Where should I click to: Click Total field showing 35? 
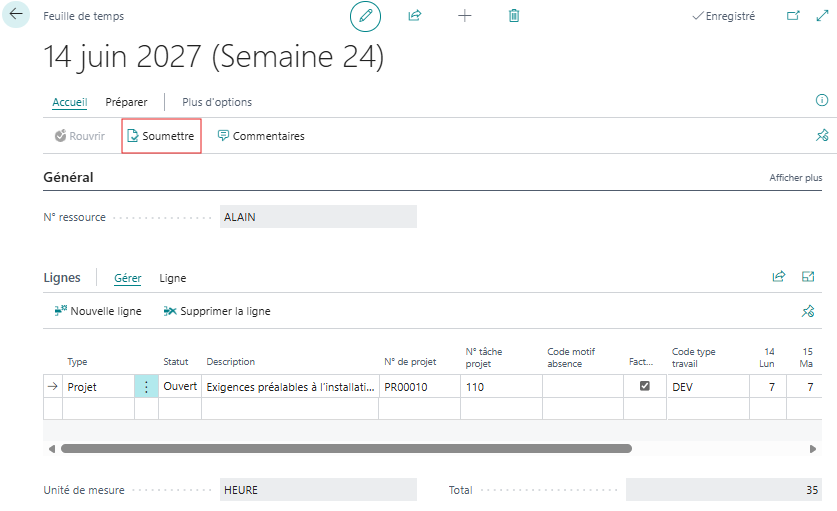pyautogui.click(x=724, y=490)
